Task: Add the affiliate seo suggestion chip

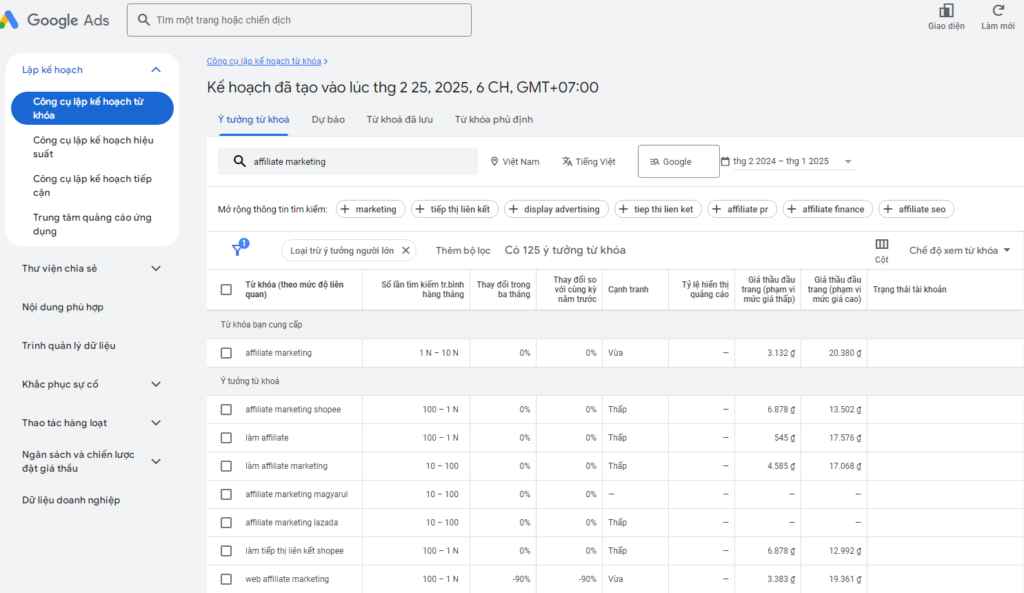Action: 916,209
